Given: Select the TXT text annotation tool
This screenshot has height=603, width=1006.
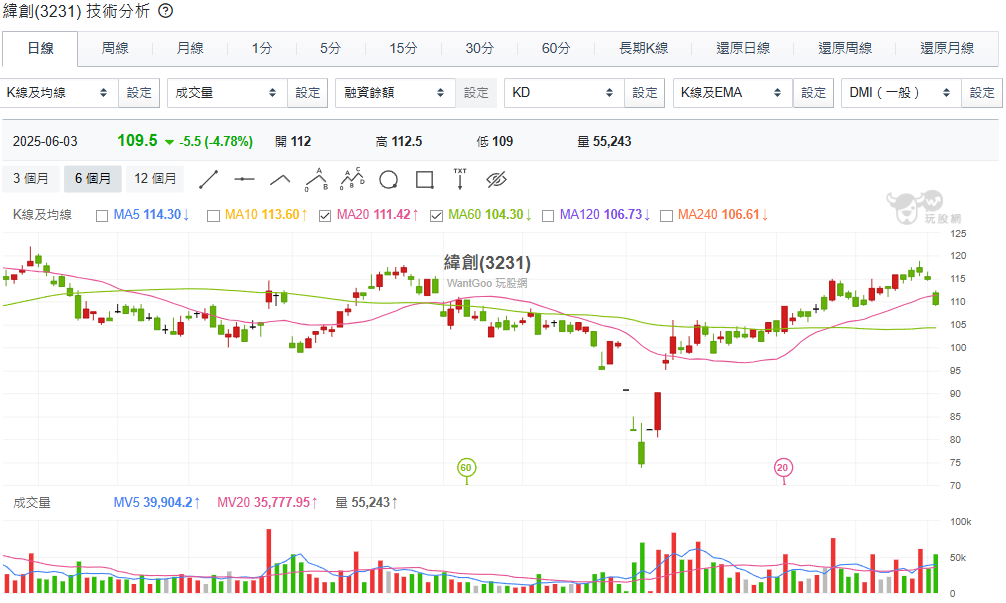Looking at the screenshot, I should (460, 179).
